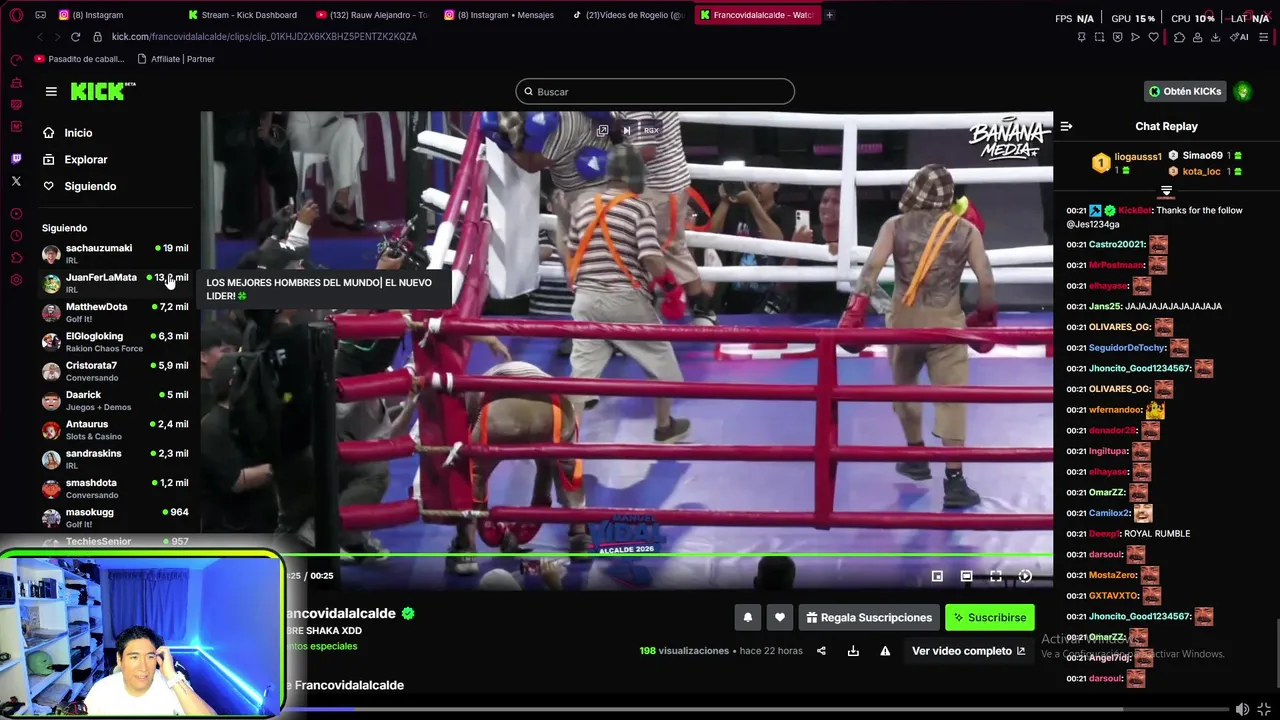
Task: Open Daarick channel in following list
Action: (115, 400)
